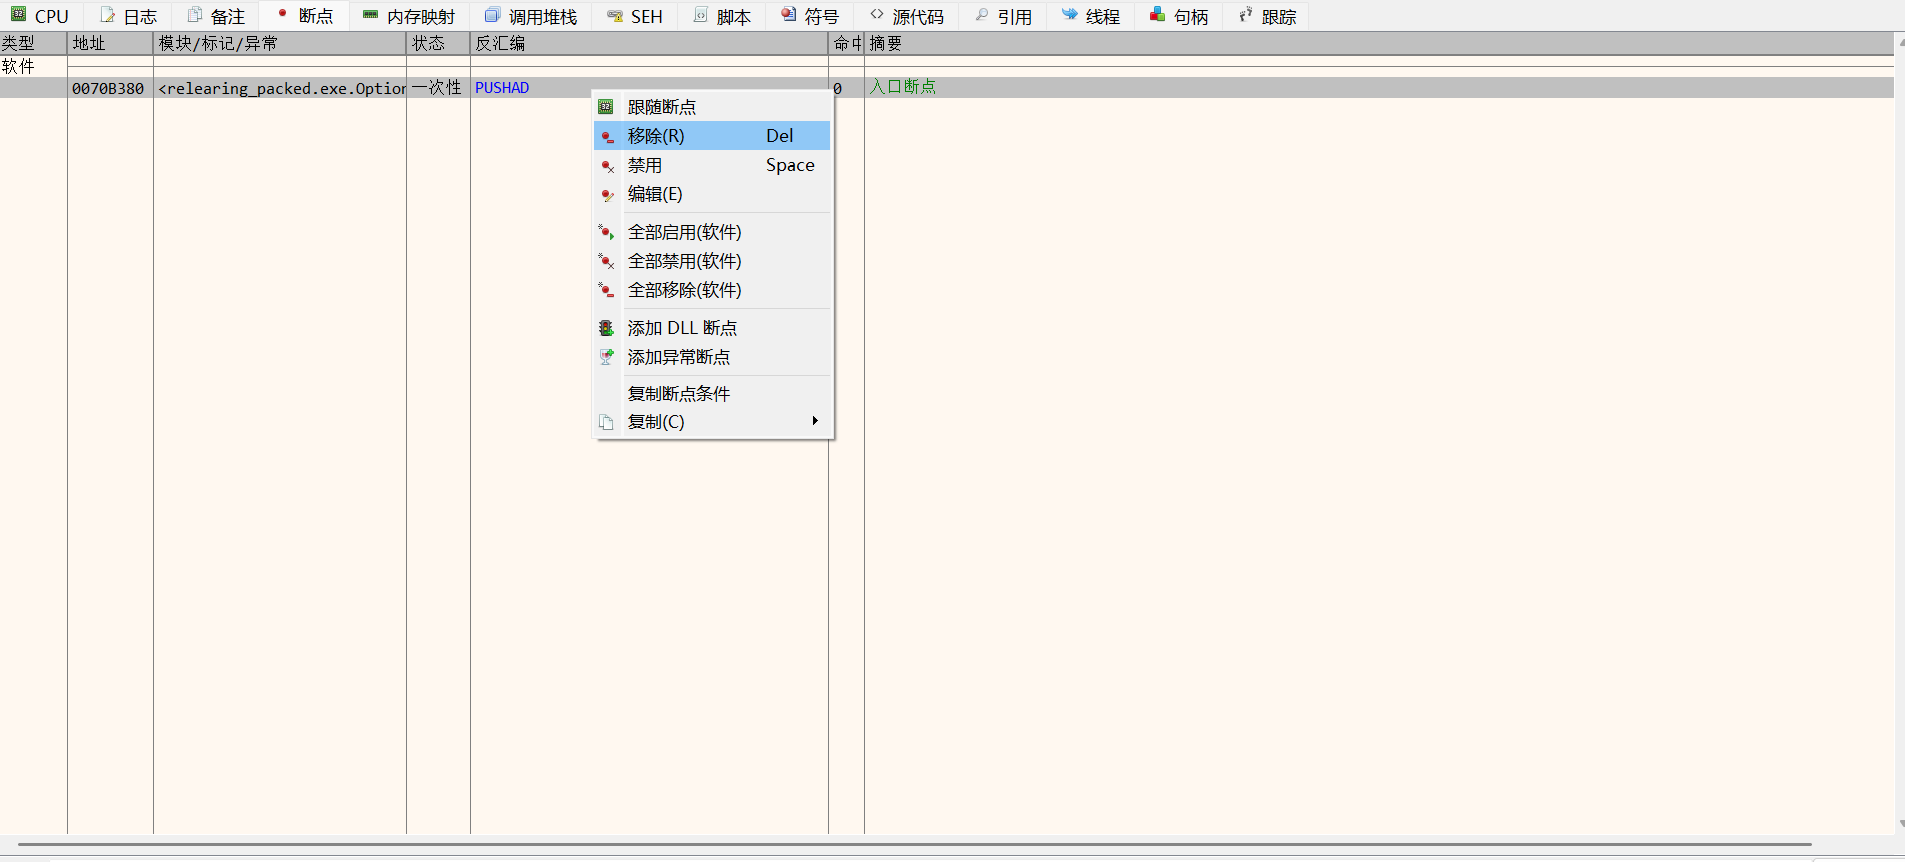Select 移除(R) menu entry

[x=712, y=136]
